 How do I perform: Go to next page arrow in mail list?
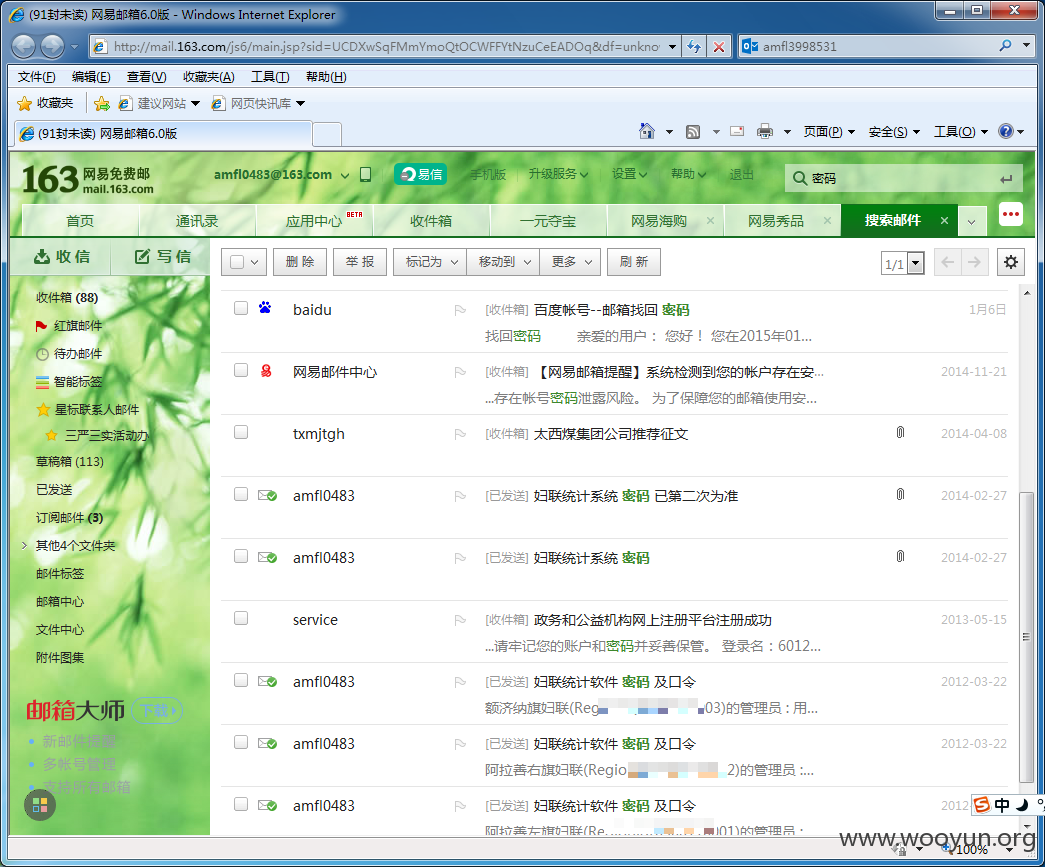point(974,262)
